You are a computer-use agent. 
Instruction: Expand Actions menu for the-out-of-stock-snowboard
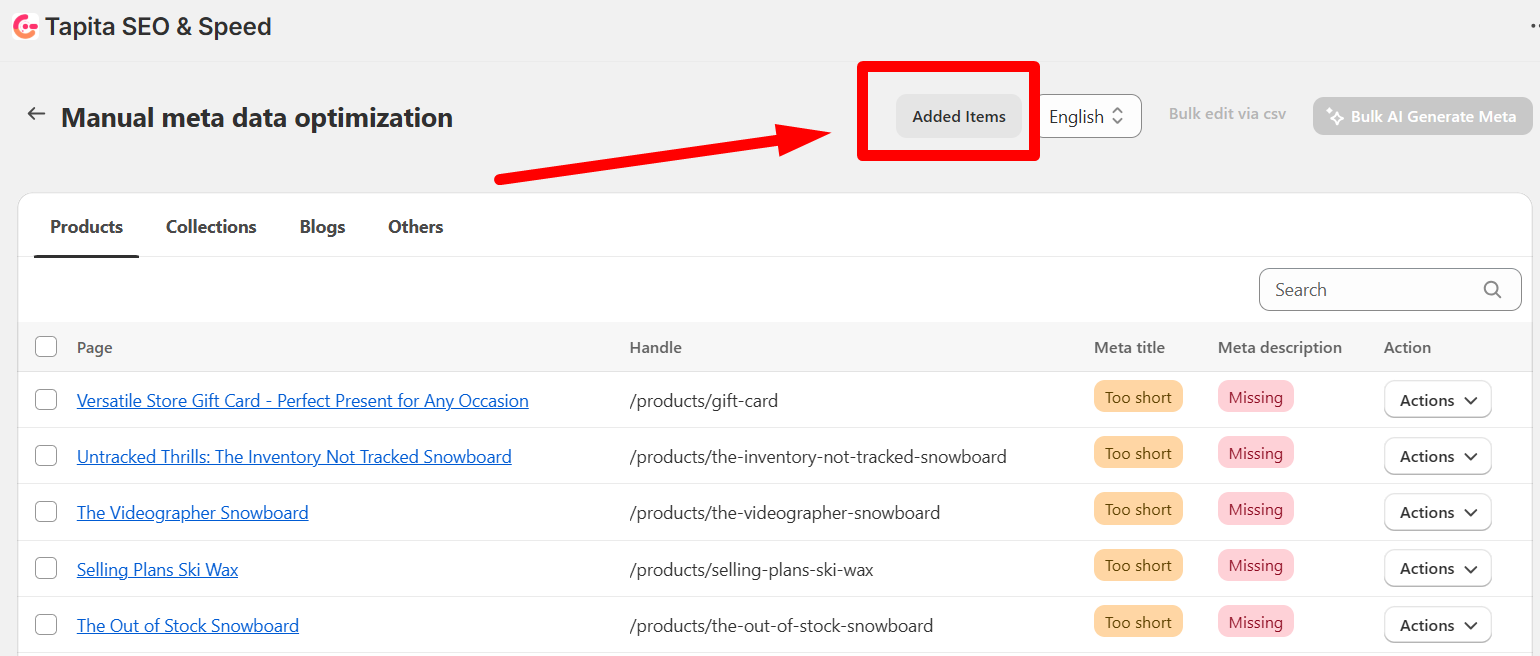click(x=1437, y=625)
